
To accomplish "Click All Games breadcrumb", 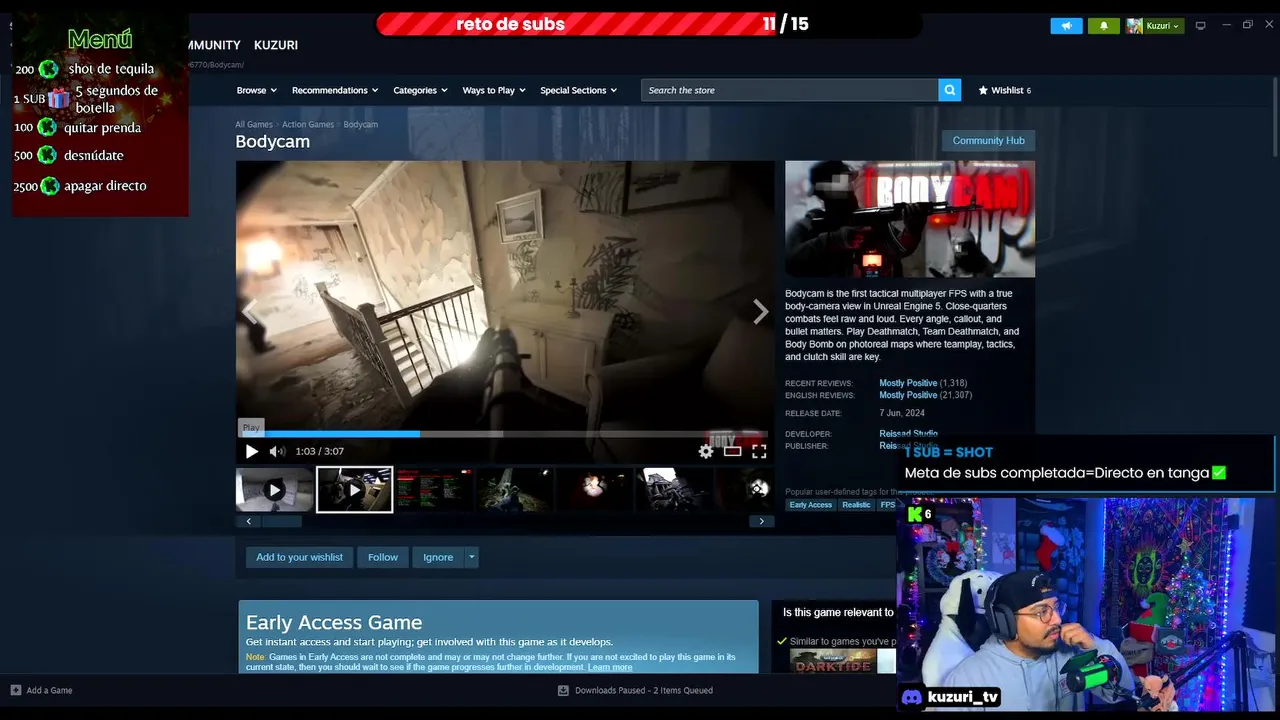I will pos(254,125).
